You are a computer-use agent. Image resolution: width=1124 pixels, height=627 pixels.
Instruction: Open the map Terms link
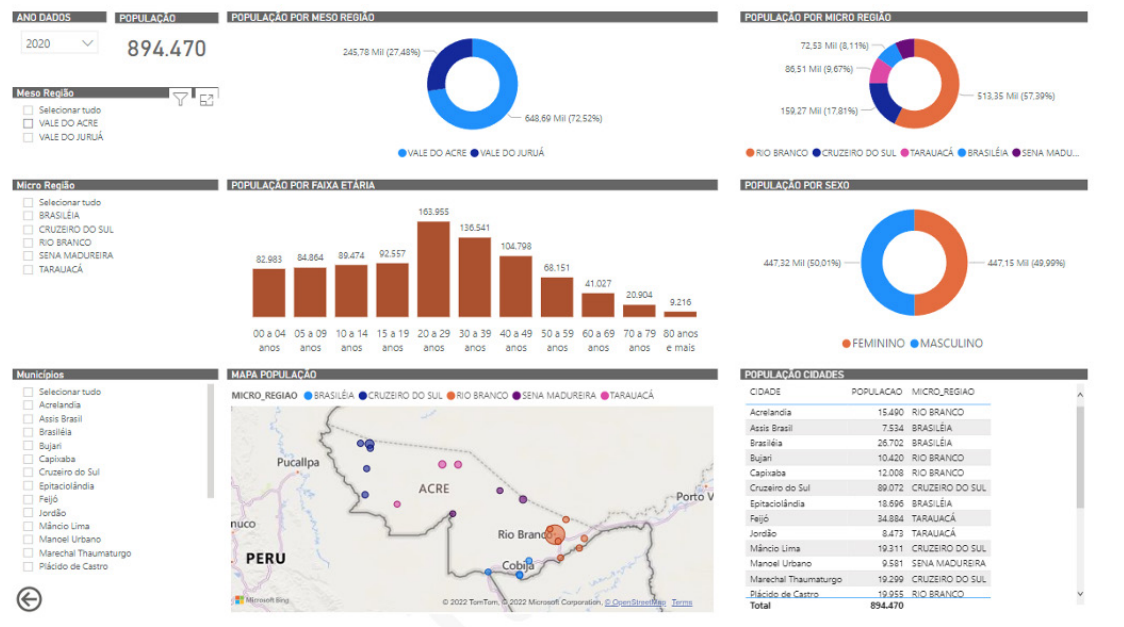681,602
